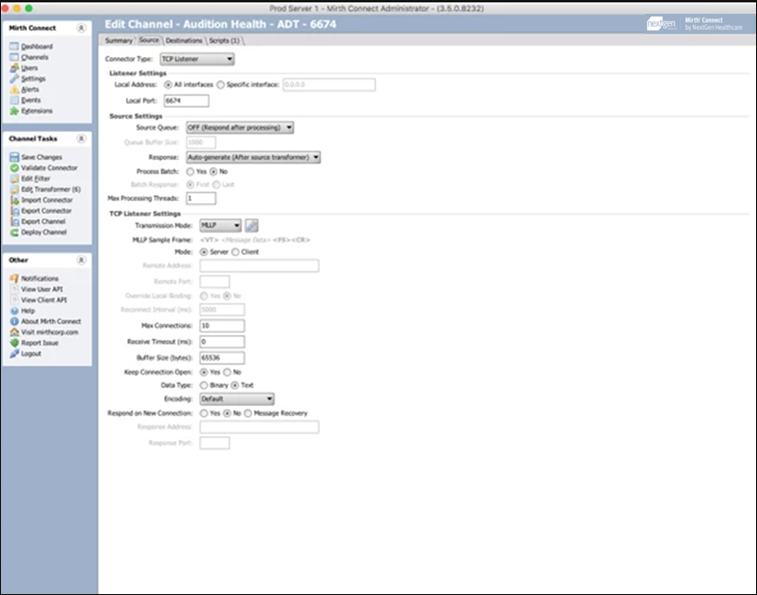The image size is (757, 595).
Task: Collapse the Channel Tasks panel
Action: coord(81,139)
